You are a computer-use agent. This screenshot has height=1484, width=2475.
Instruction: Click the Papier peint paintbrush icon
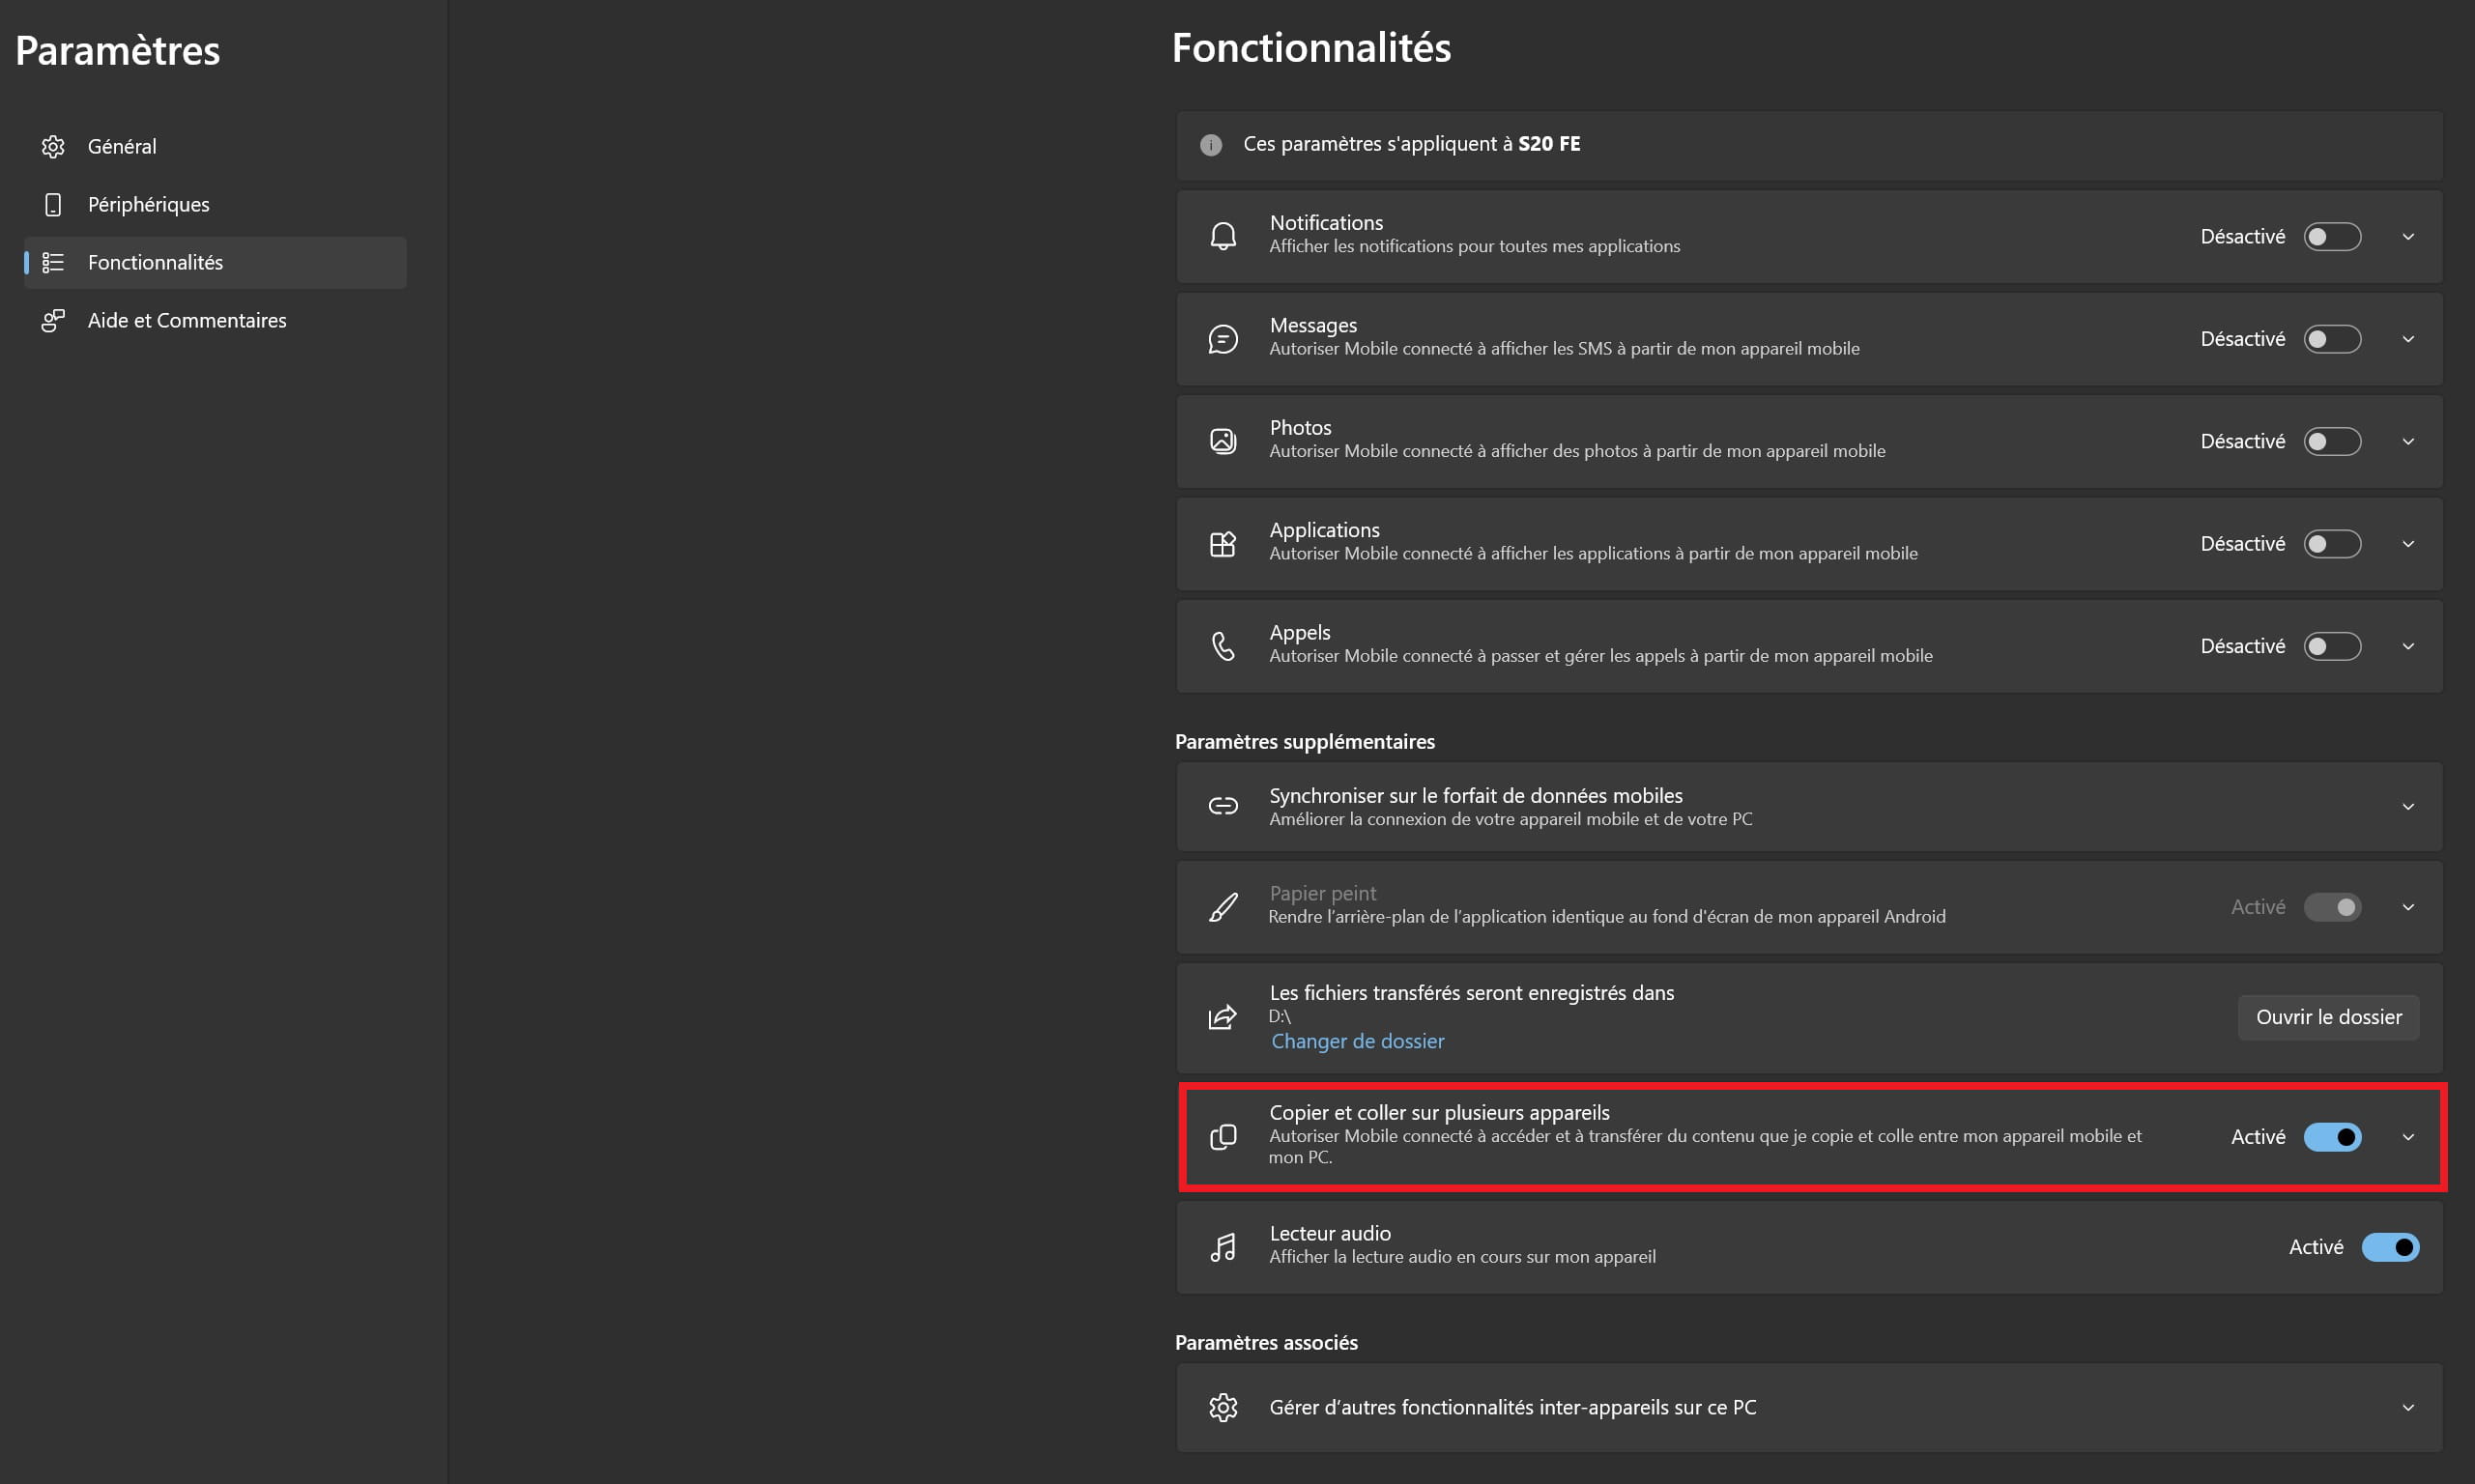[x=1222, y=907]
